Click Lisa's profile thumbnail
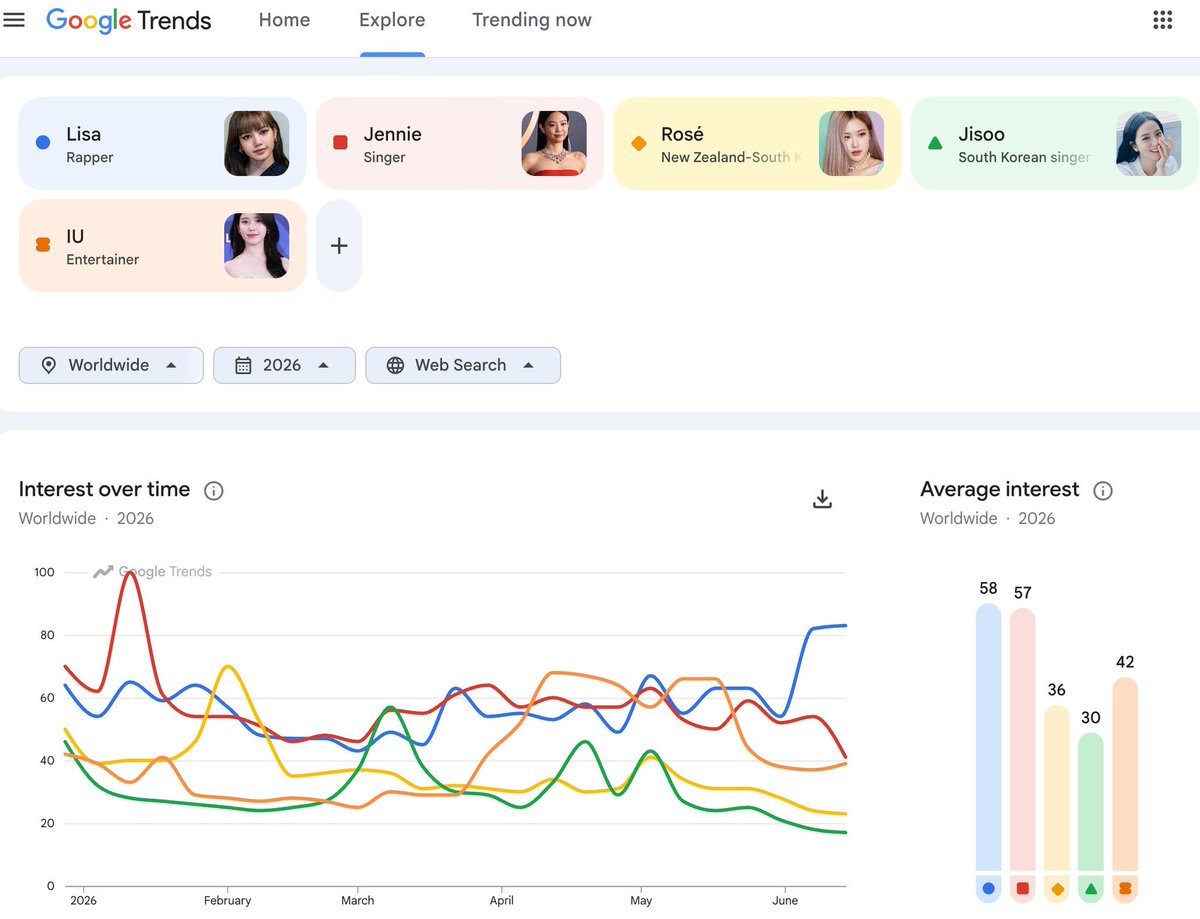The image size is (1200, 919). (257, 143)
